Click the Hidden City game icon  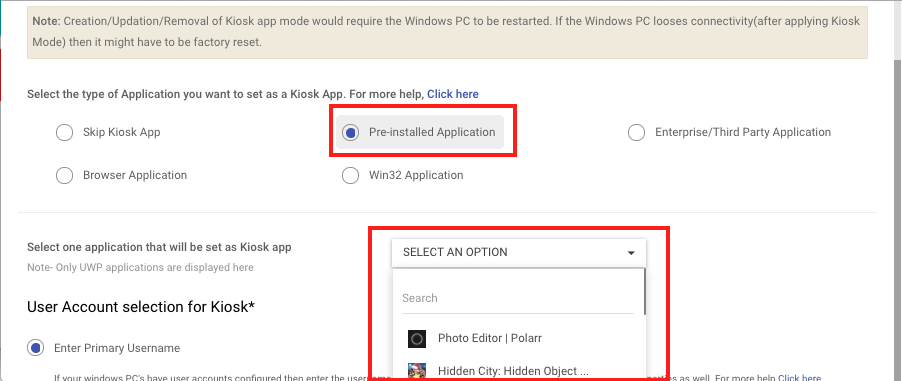[x=416, y=371]
